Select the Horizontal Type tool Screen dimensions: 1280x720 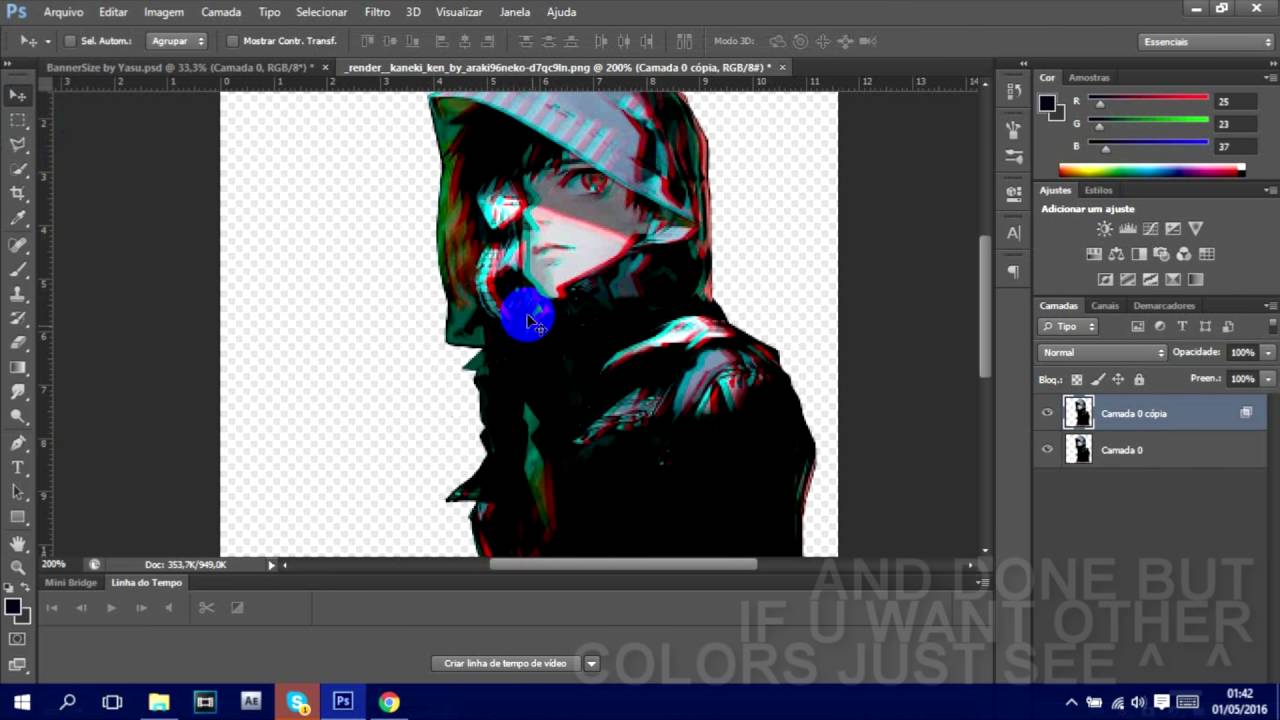click(x=18, y=467)
